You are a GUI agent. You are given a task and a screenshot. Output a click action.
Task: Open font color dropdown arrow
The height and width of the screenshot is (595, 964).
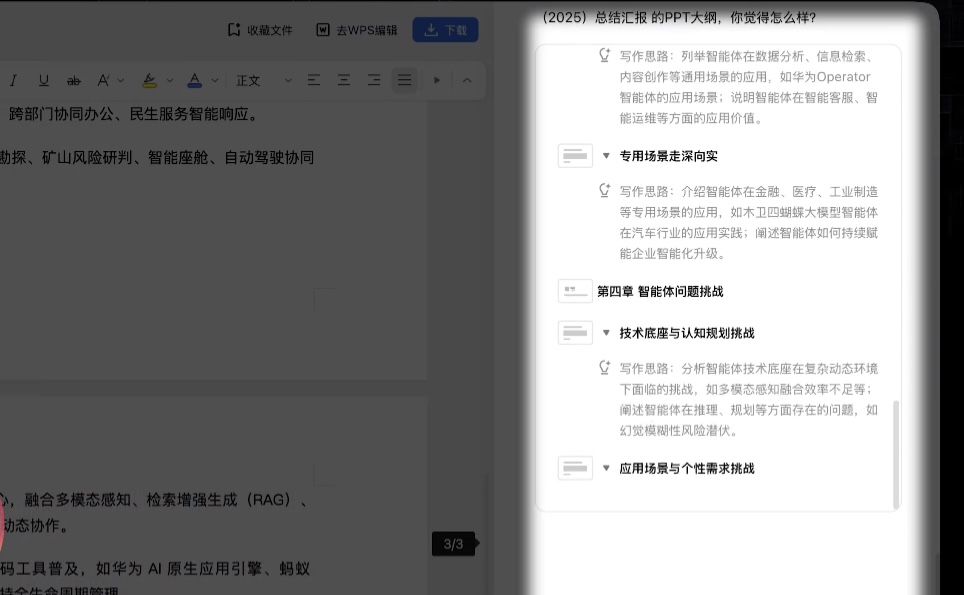point(213,80)
